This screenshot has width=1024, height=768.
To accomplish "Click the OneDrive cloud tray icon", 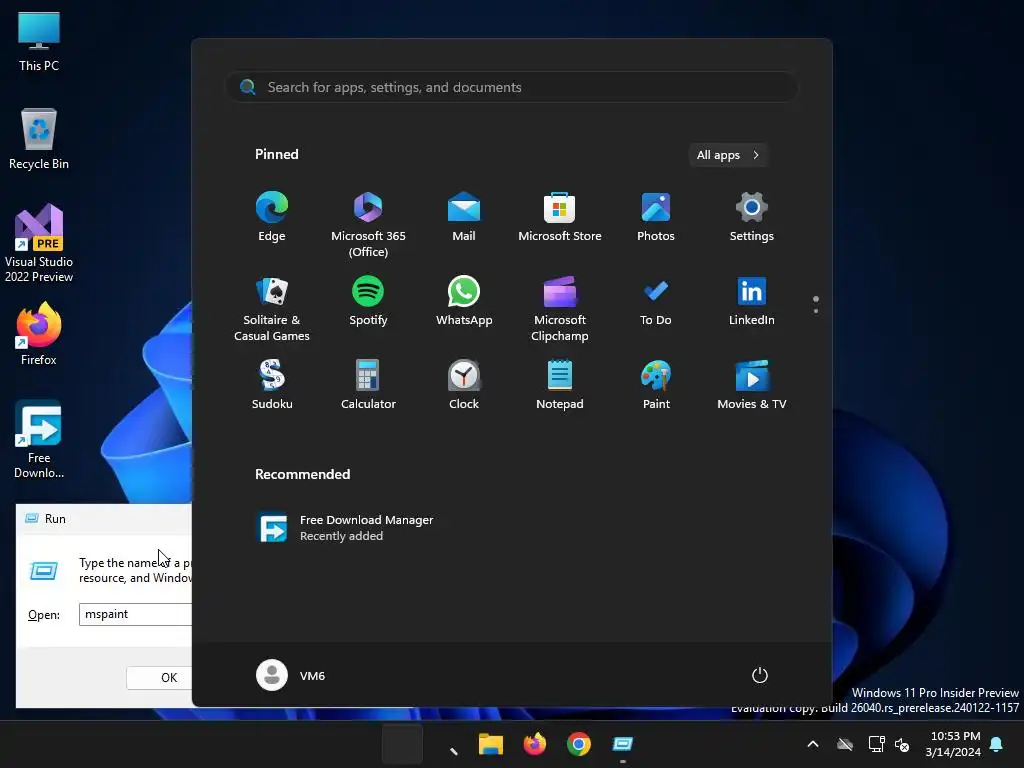I will click(845, 744).
